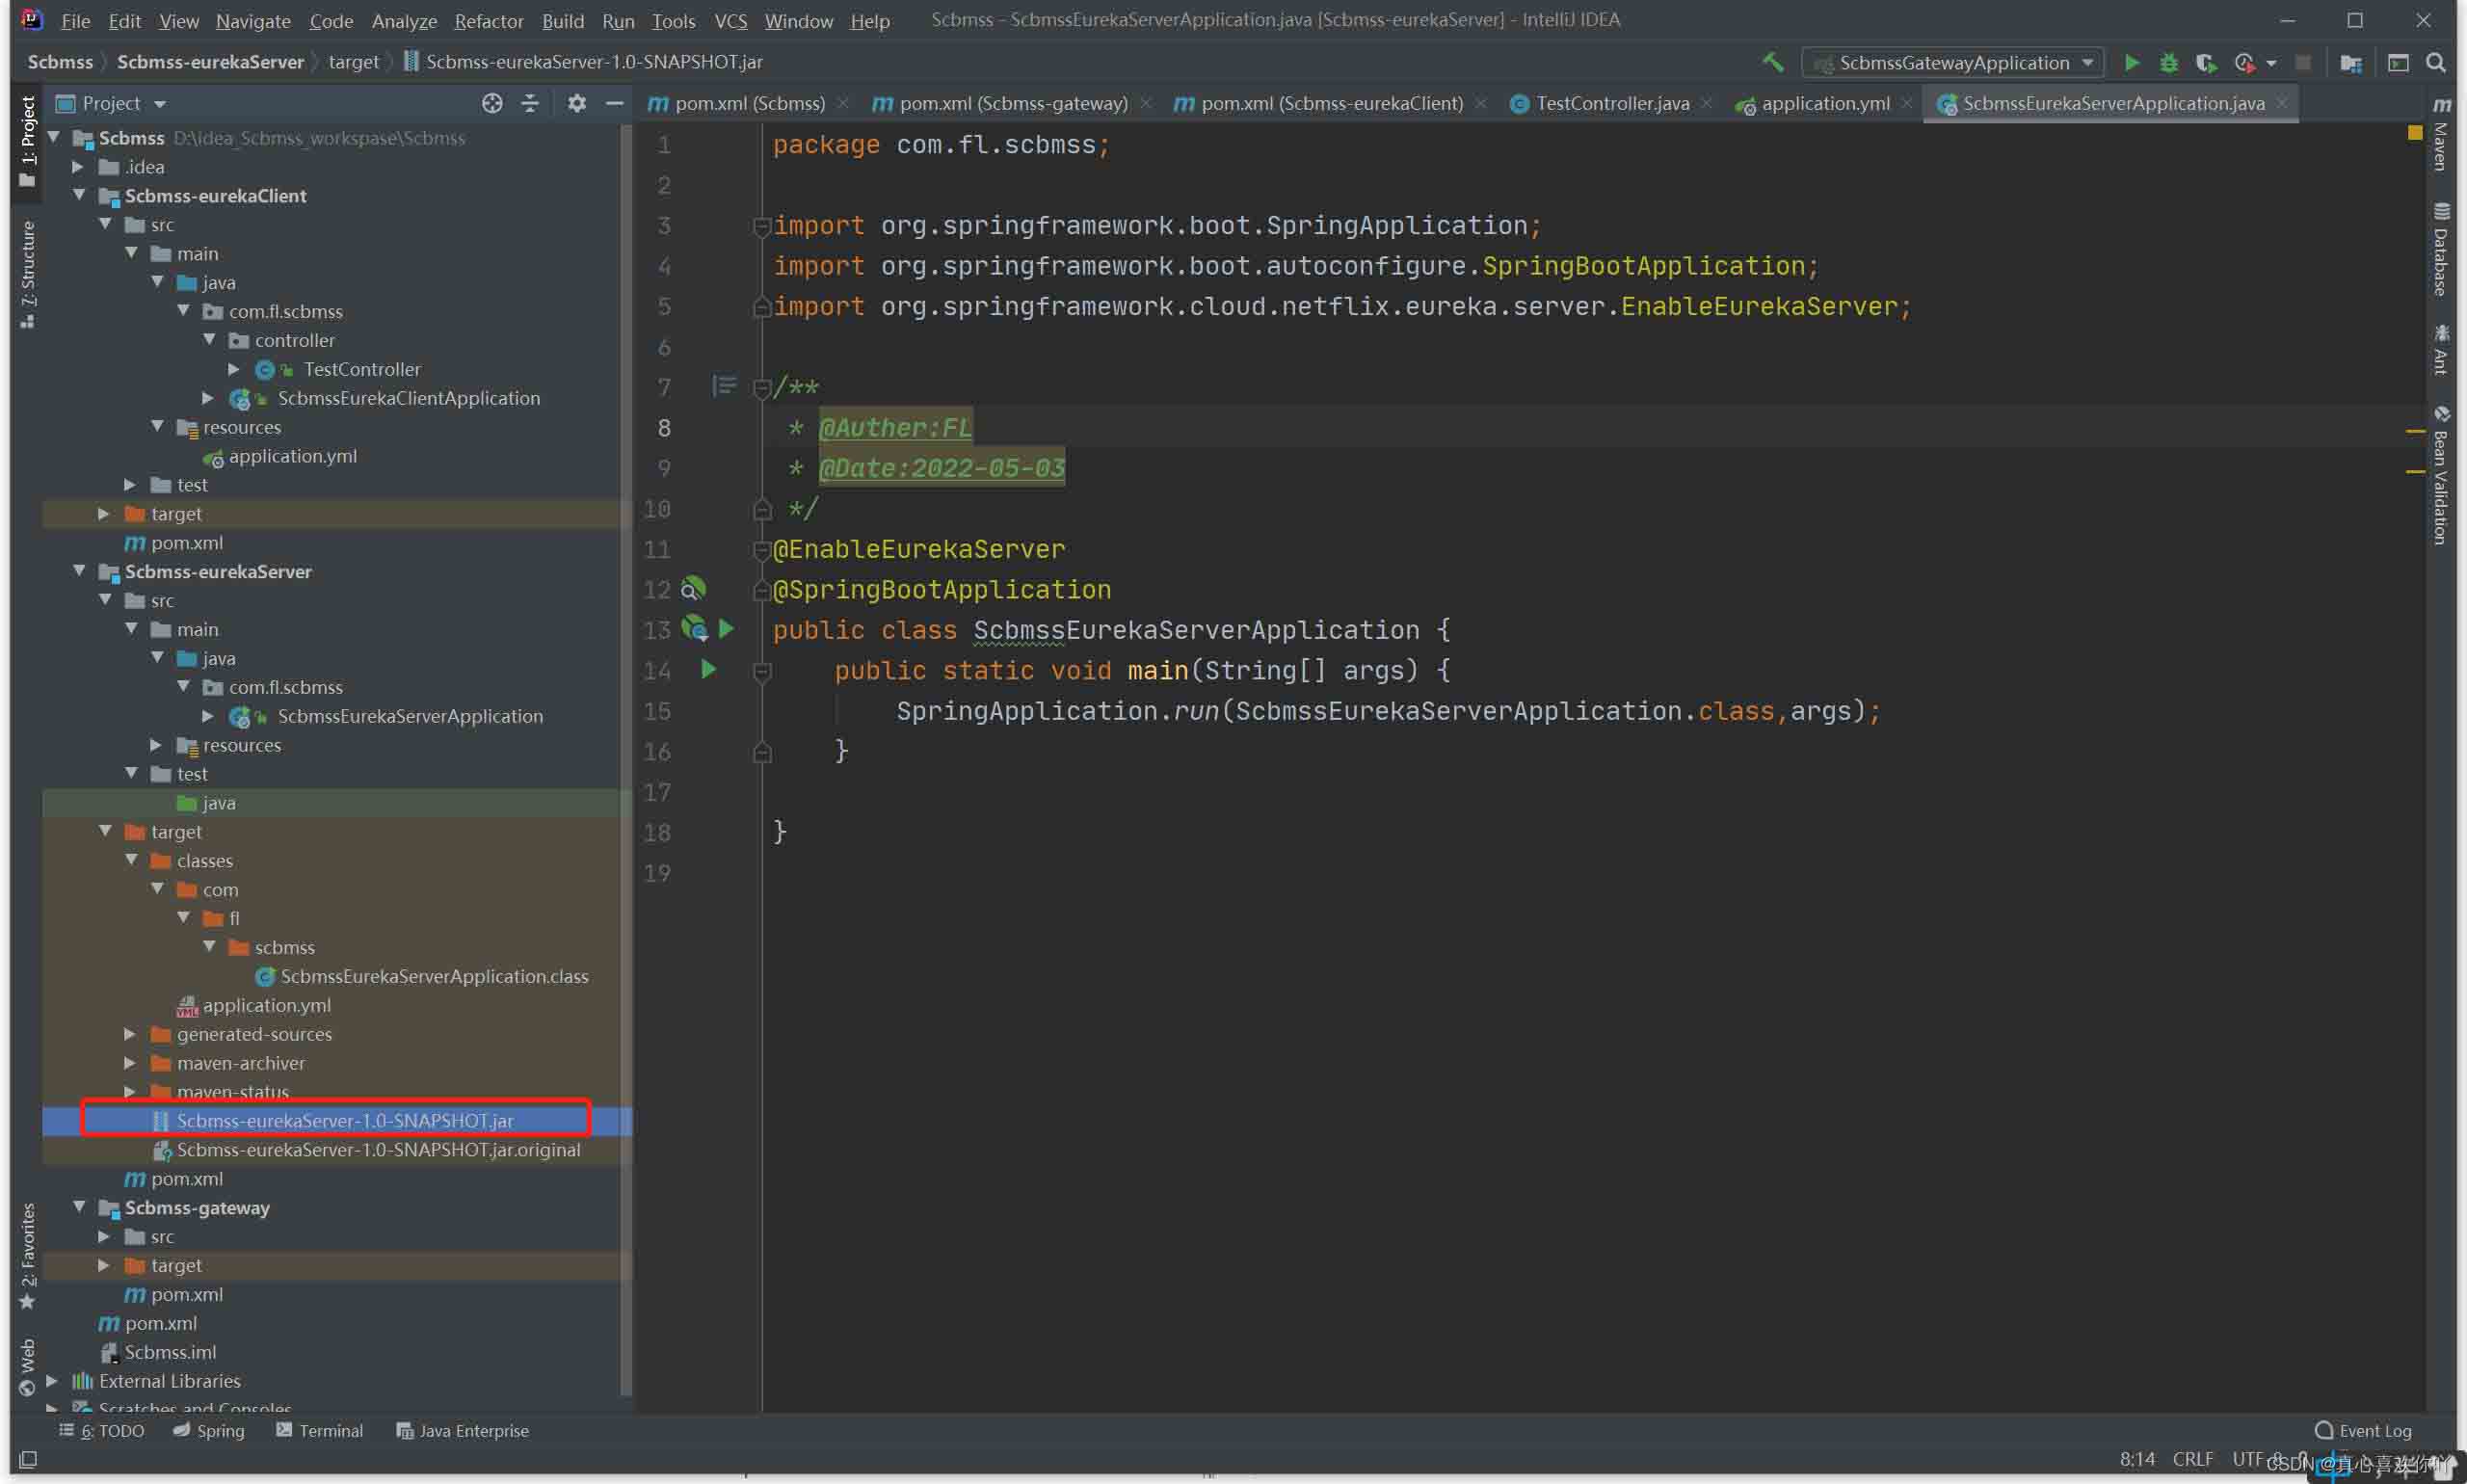Open the Web tool window

point(27,1366)
